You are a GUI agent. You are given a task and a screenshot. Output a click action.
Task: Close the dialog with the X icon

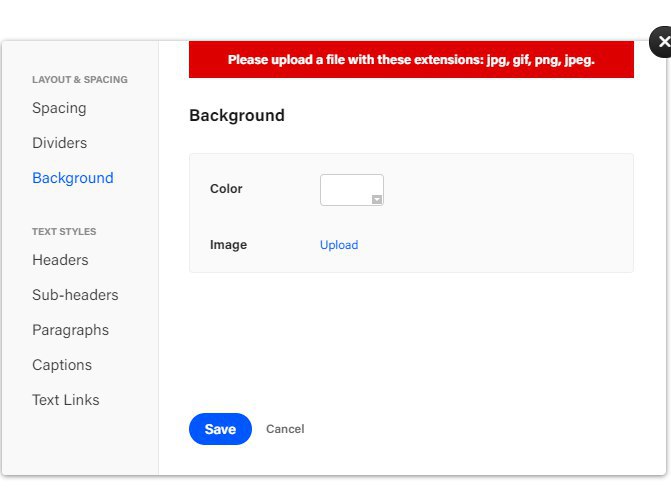click(x=661, y=42)
